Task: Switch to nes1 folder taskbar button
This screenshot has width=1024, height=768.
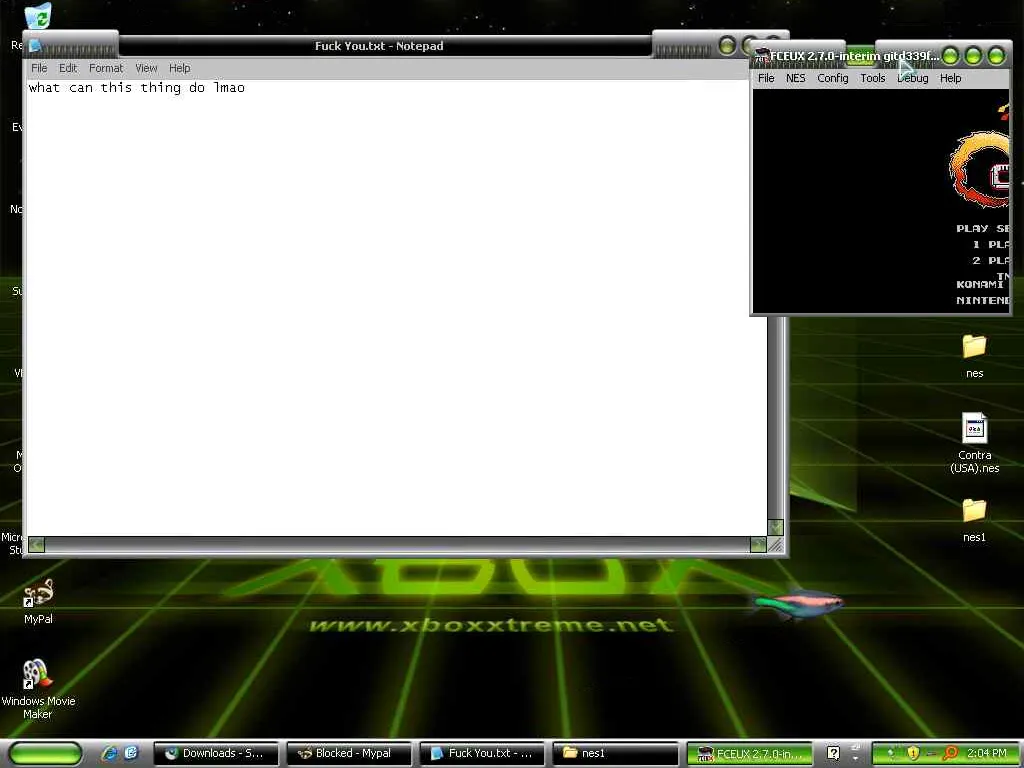Action: tap(616, 753)
